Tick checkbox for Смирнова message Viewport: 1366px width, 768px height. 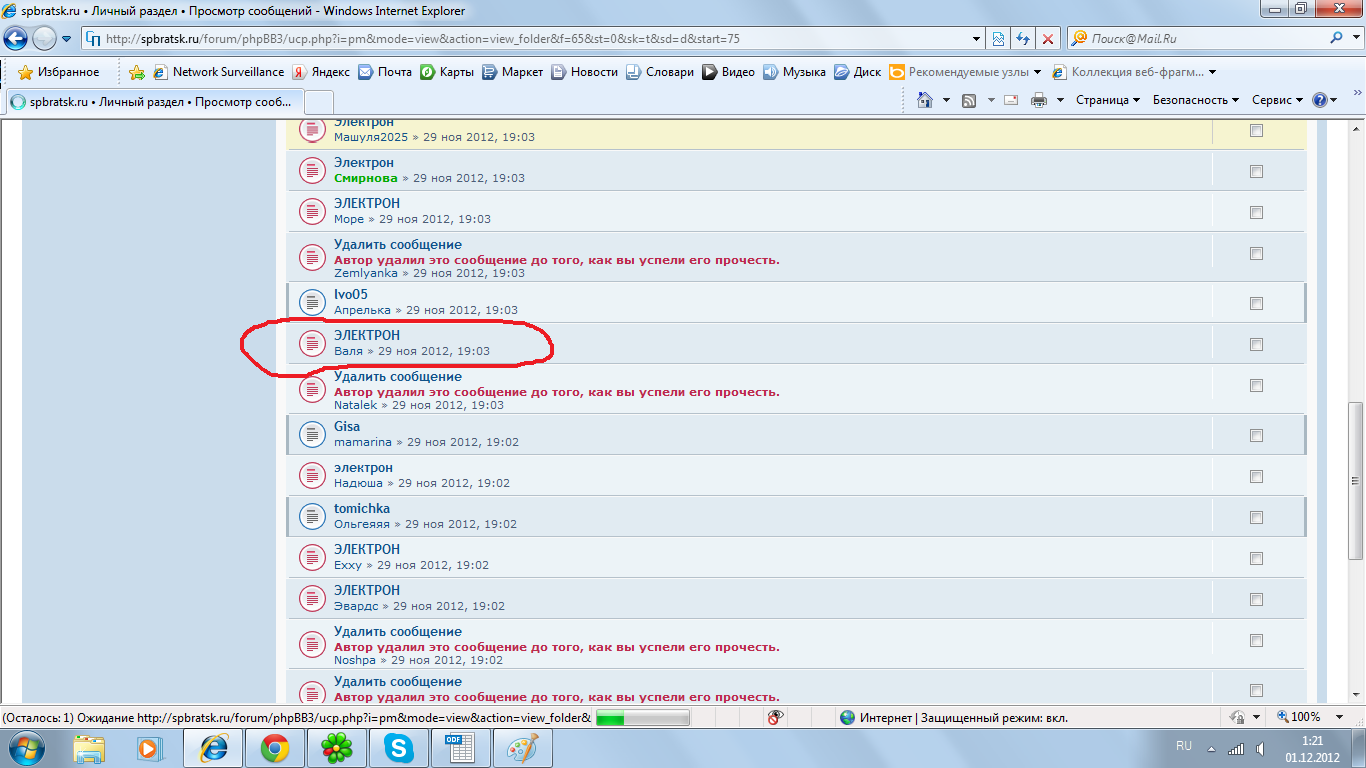tap(1256, 171)
